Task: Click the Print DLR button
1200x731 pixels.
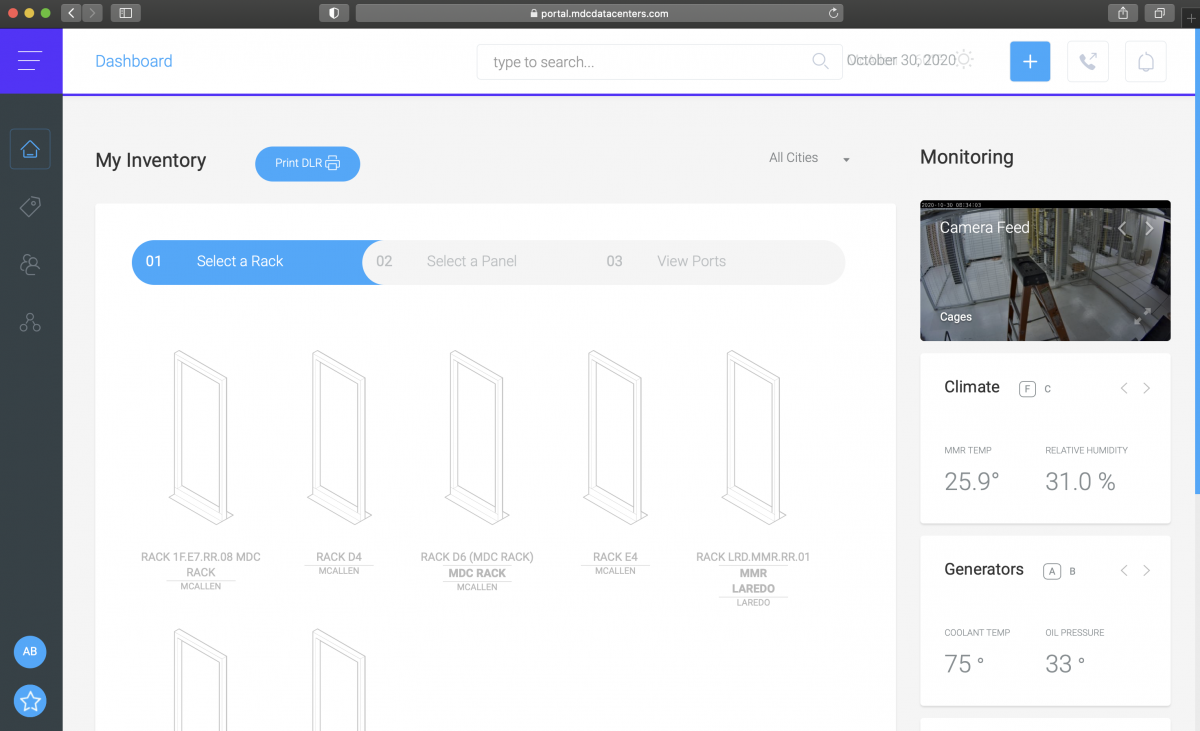Action: (x=307, y=163)
